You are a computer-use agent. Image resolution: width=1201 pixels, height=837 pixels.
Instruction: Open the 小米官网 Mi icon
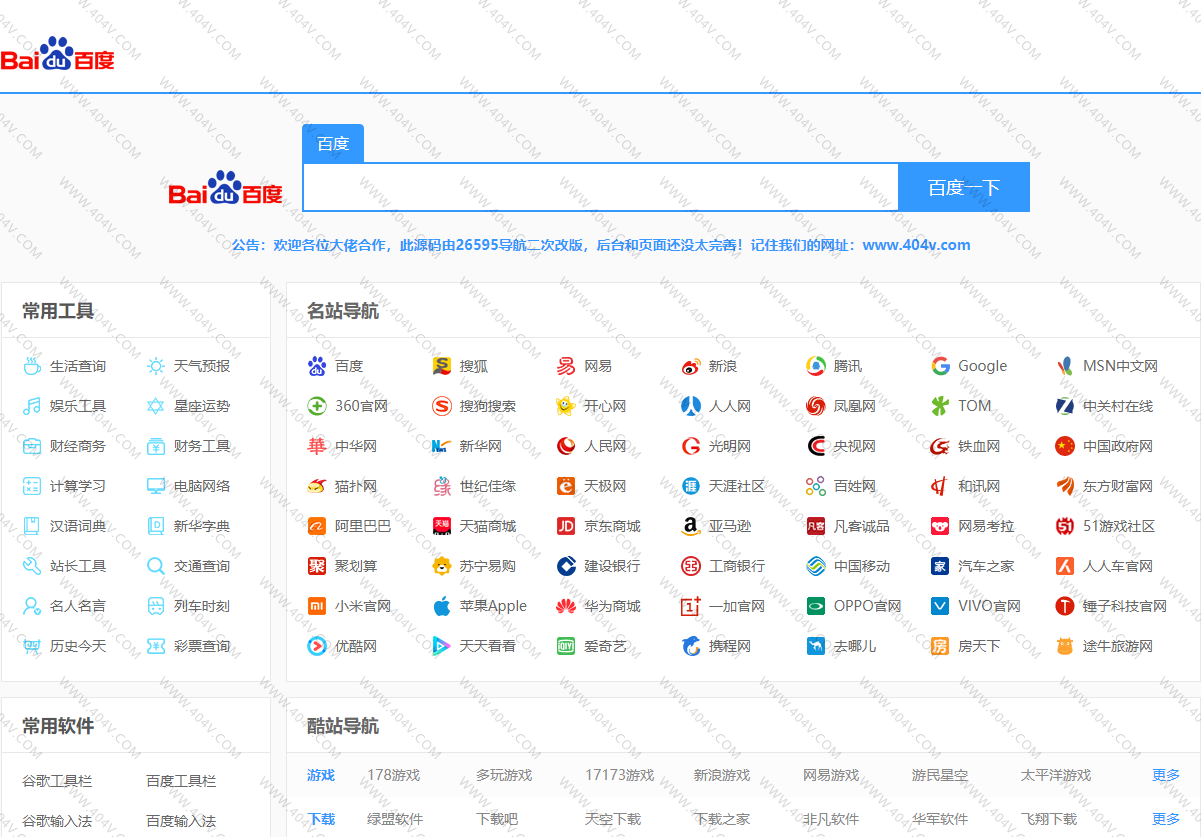pos(317,606)
